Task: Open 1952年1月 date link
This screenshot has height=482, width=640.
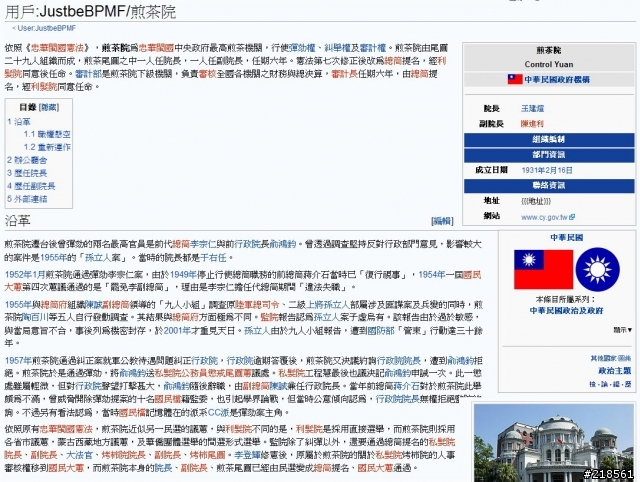Action: pos(25,275)
